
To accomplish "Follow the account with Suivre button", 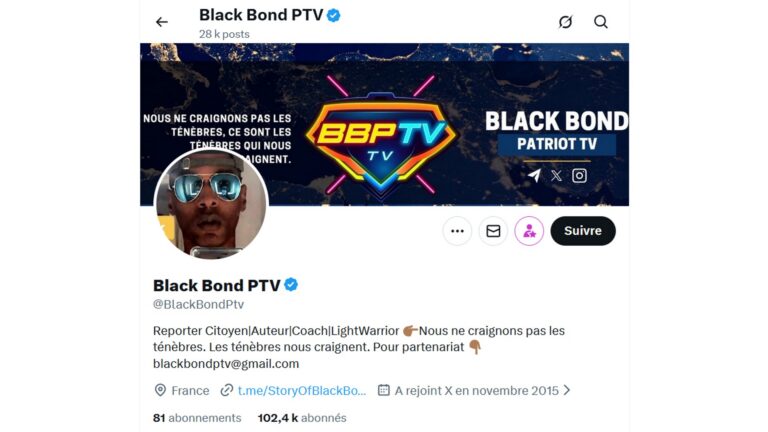I will (583, 231).
